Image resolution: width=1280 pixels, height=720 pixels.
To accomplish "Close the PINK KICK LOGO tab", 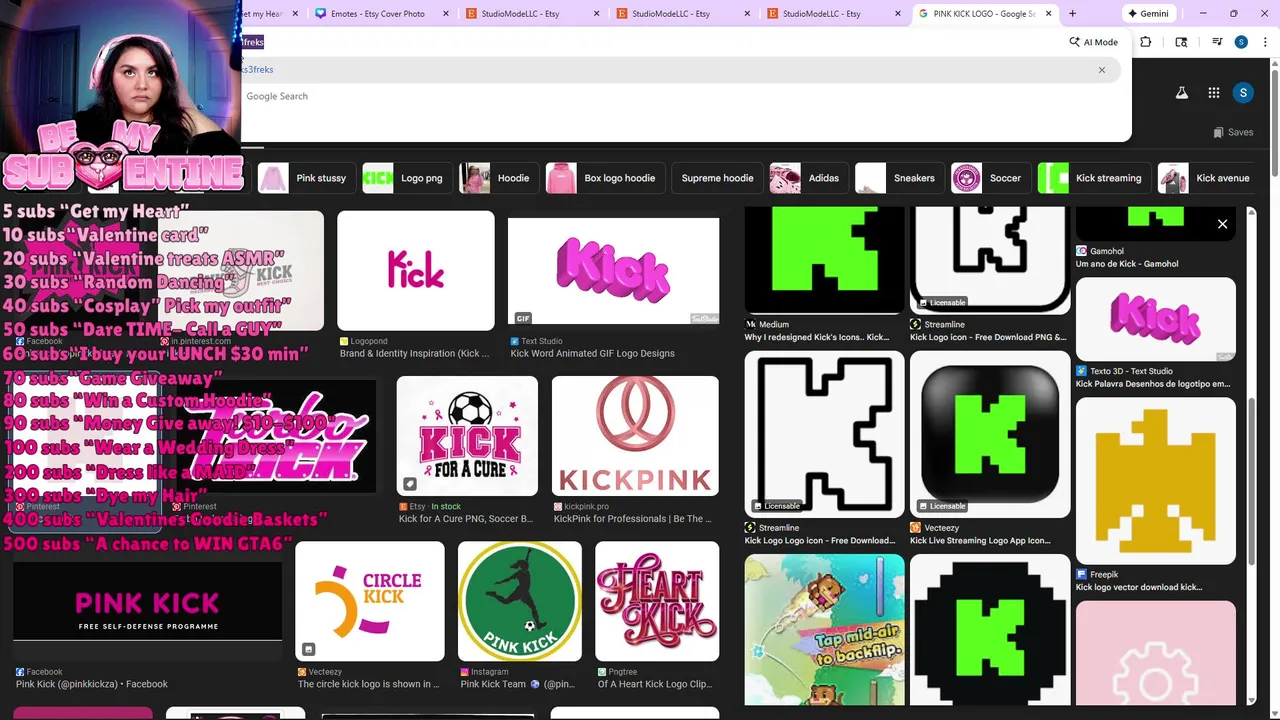I will tap(1049, 14).
